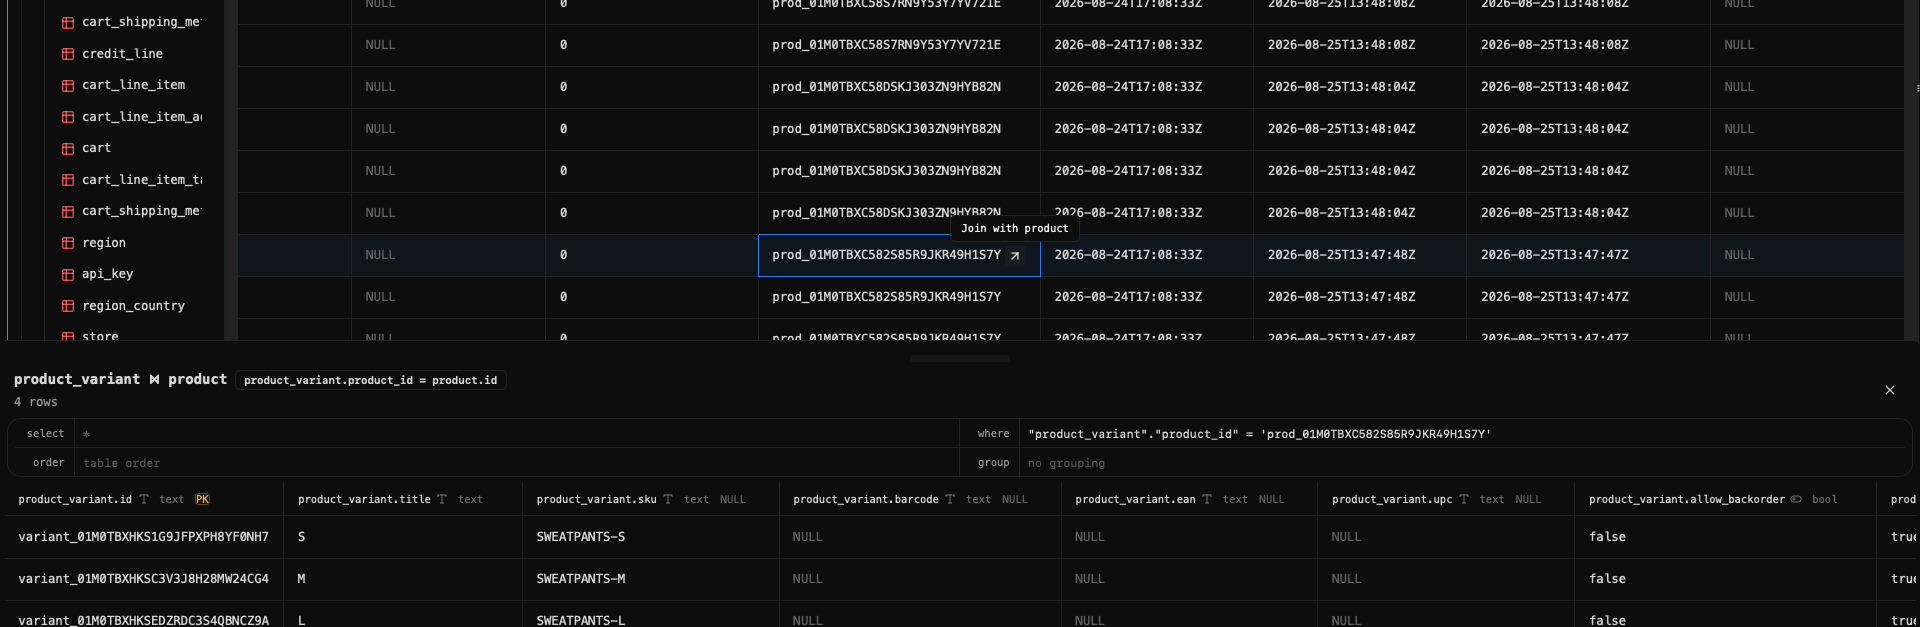The image size is (1920, 627).
Task: Click 2026-08-25T13:47:48Z in the highlighted row
Action: click(1341, 255)
